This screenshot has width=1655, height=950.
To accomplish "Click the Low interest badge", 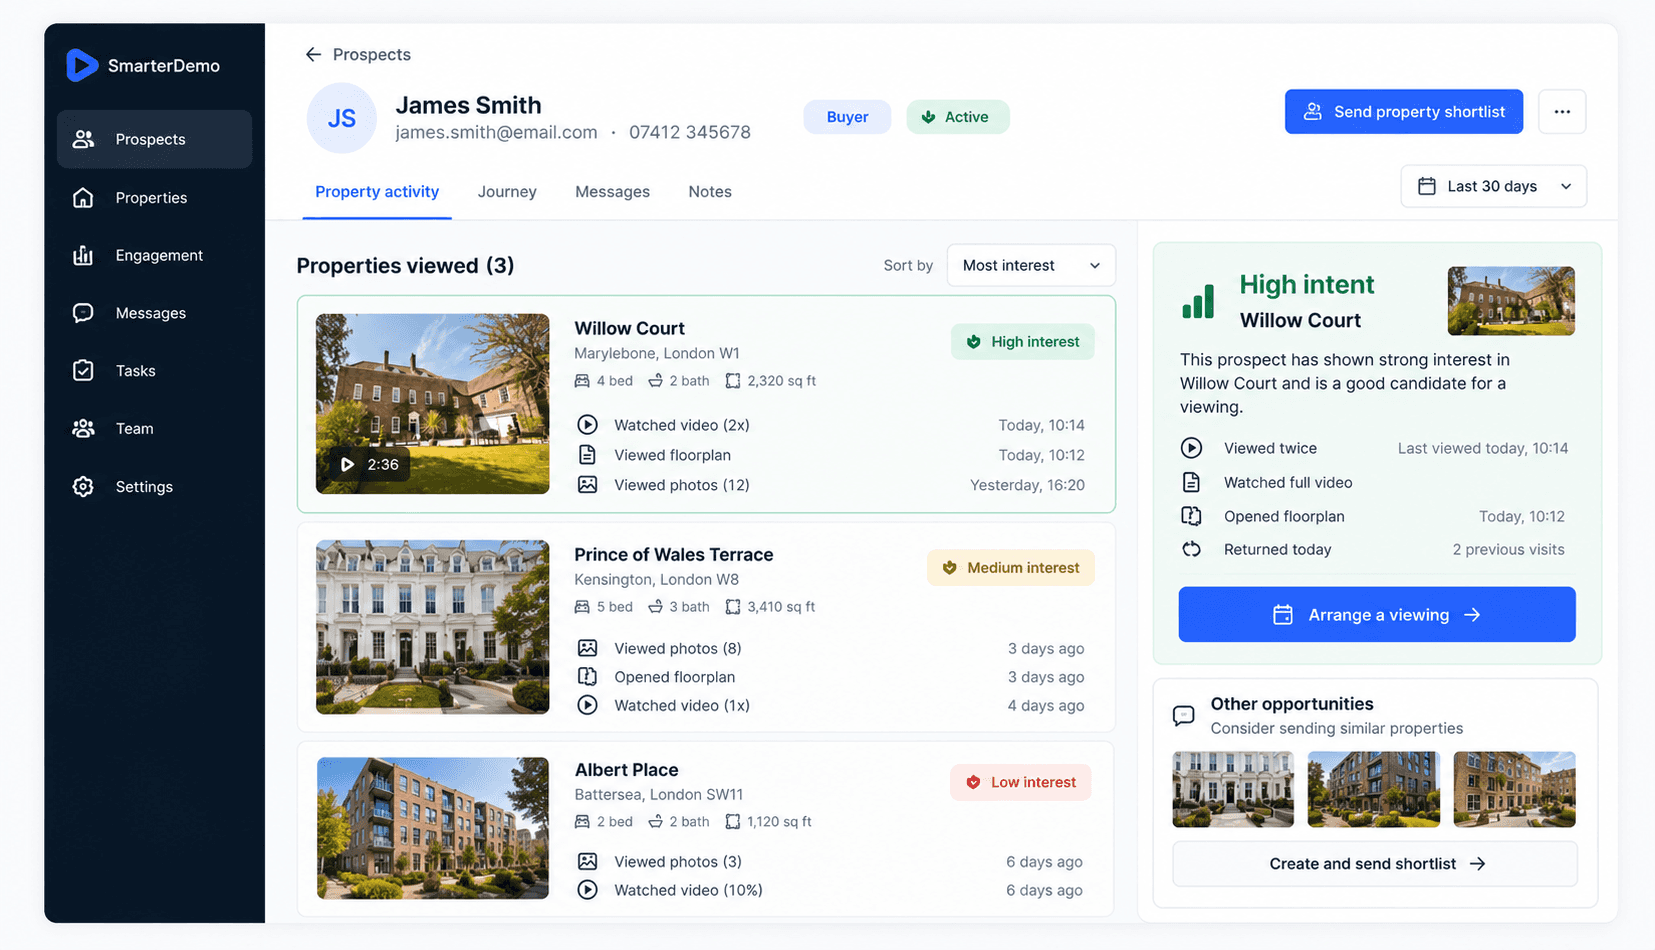I will click(x=1021, y=782).
